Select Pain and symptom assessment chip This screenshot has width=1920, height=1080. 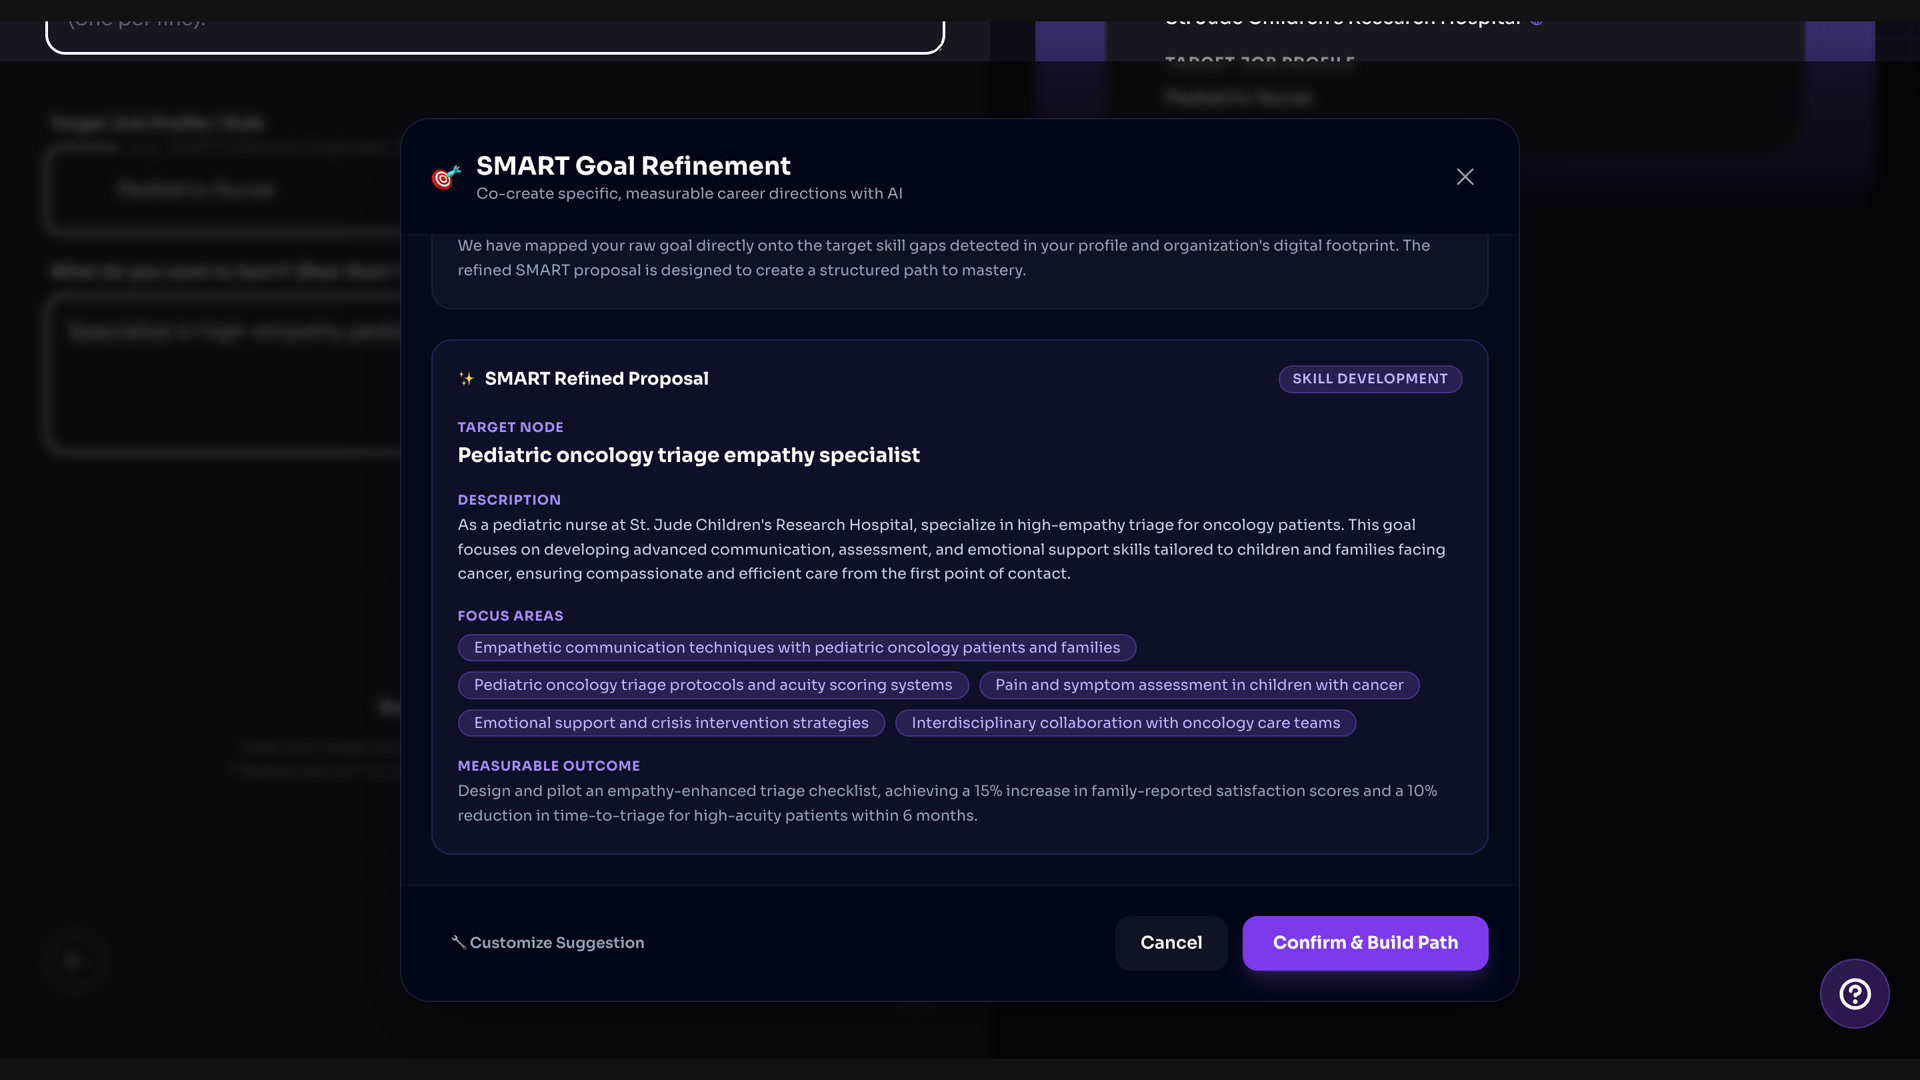click(1199, 685)
